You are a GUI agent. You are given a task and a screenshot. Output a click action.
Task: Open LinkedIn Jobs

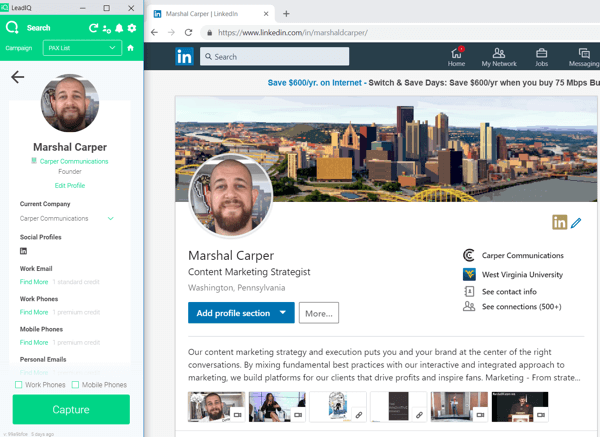click(541, 57)
